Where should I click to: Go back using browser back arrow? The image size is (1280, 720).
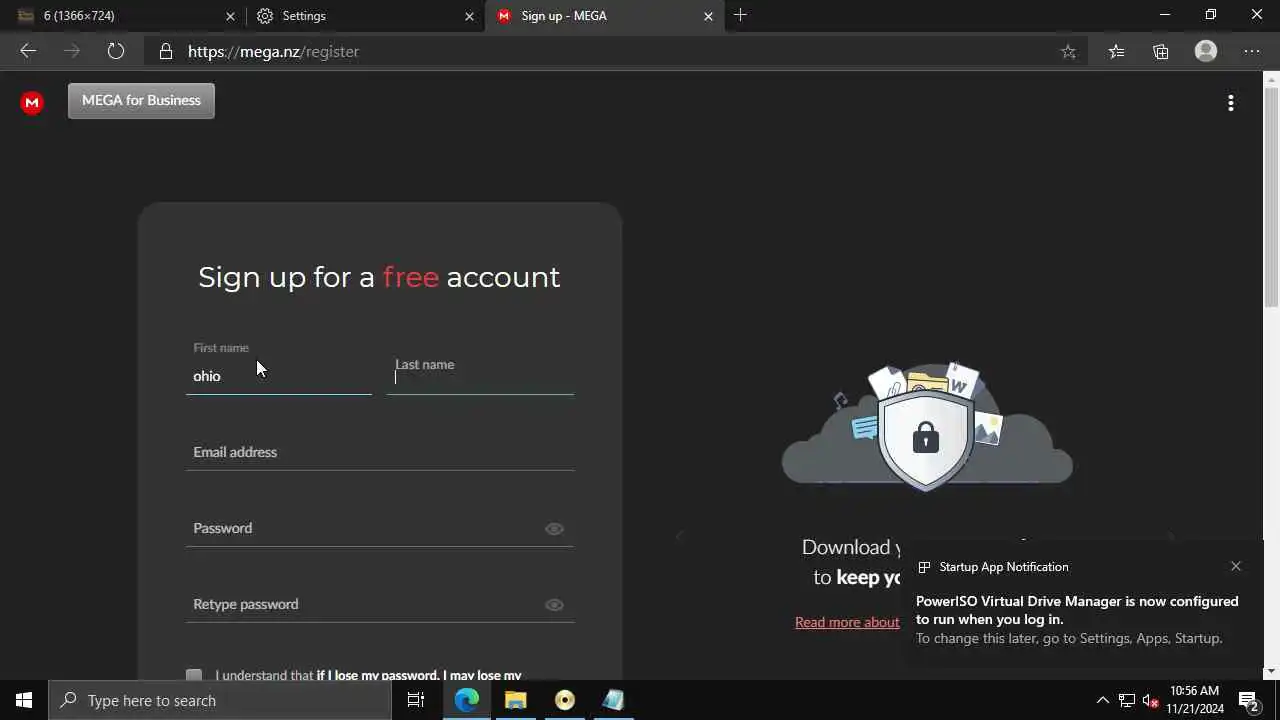[x=28, y=51]
